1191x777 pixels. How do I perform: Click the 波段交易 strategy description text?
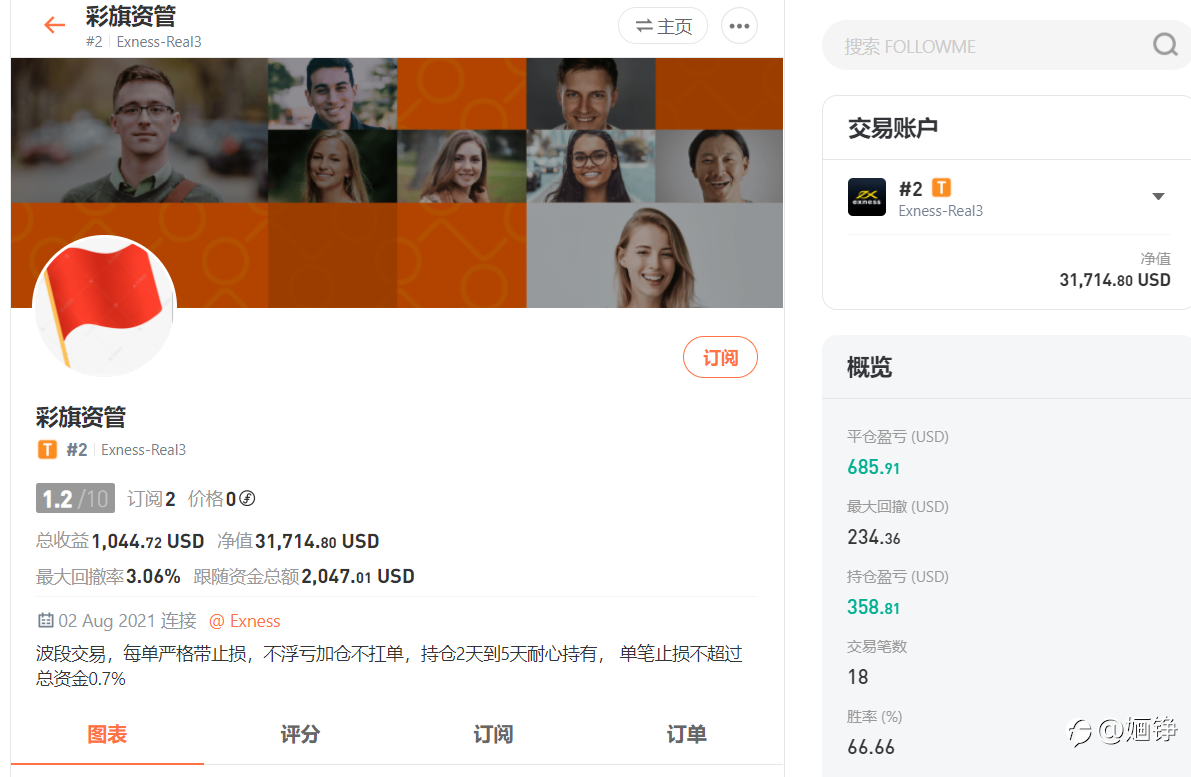[389, 665]
